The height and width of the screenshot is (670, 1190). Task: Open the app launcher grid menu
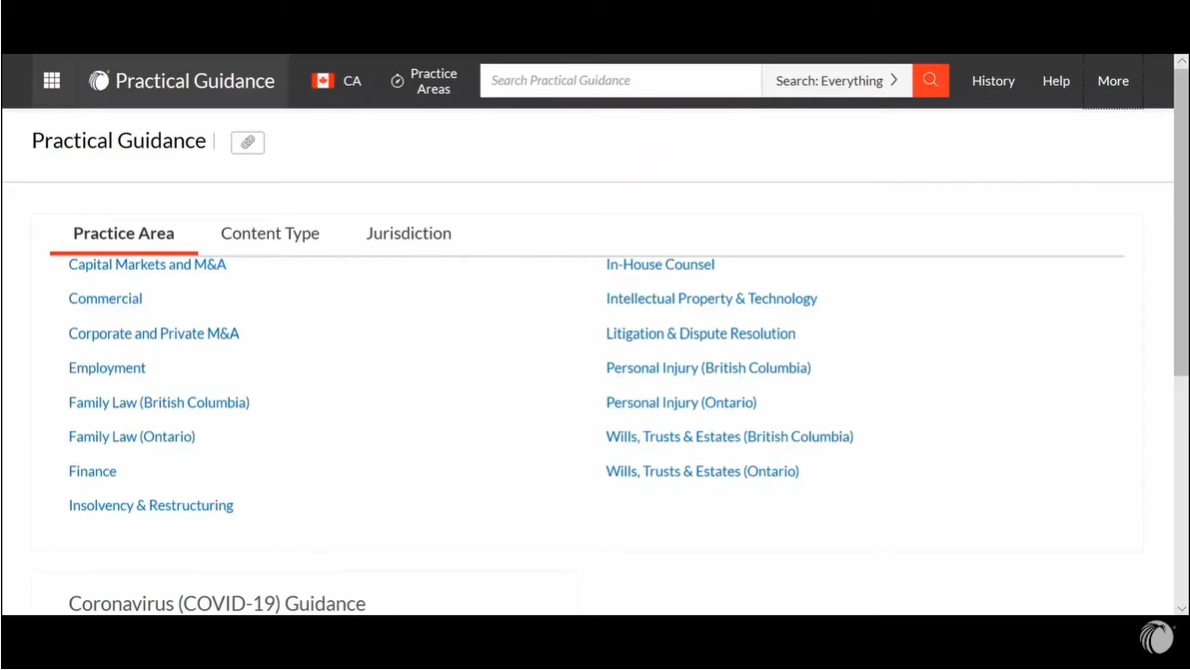(51, 81)
